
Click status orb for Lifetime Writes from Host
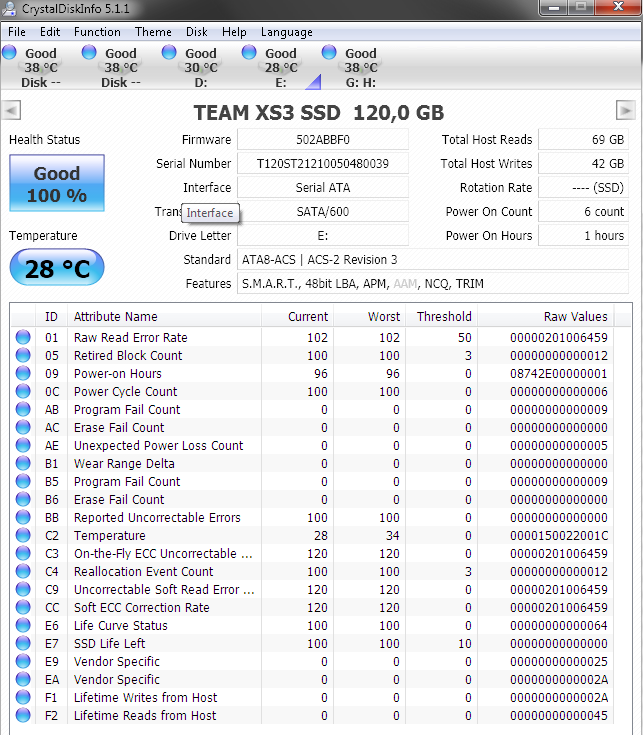coord(23,697)
